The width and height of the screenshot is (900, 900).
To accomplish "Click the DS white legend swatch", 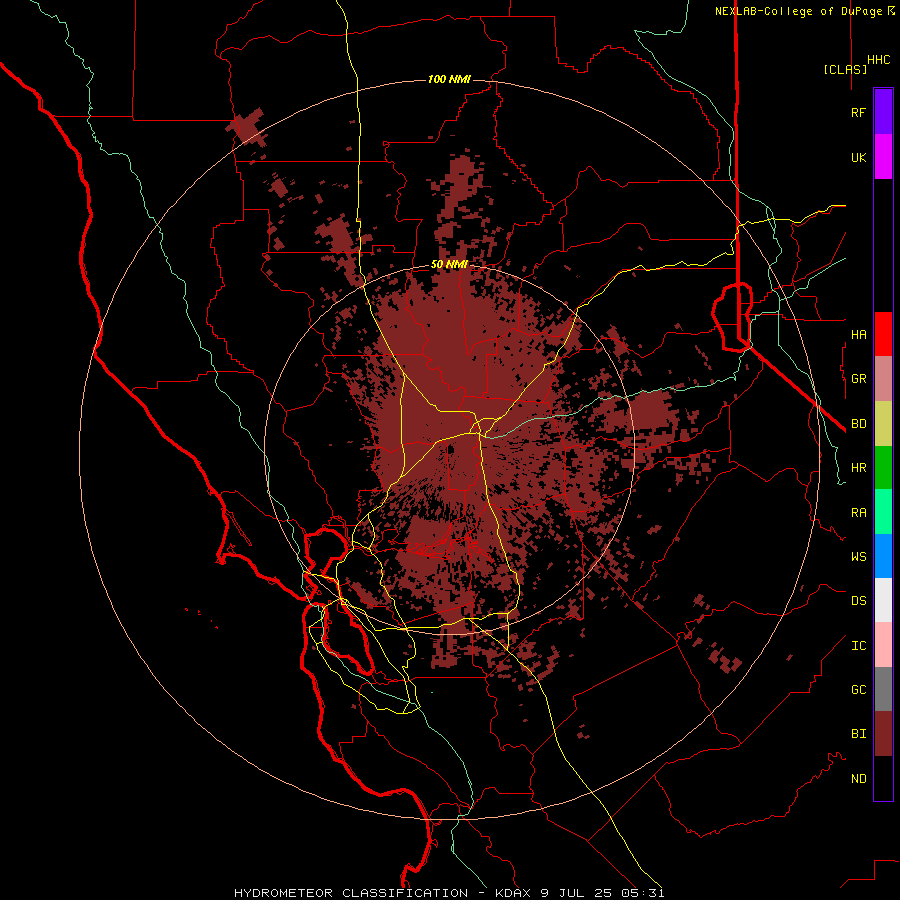I will pos(883,600).
